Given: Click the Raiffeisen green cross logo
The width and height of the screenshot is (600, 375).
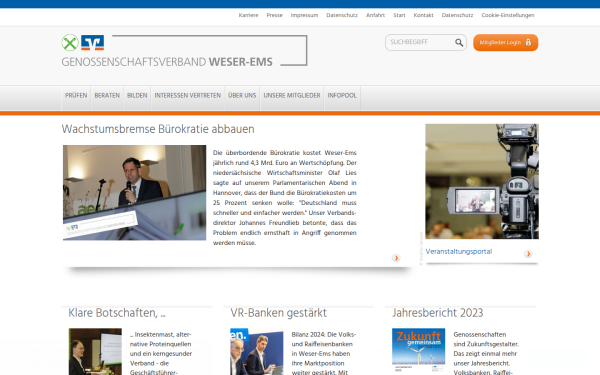Looking at the screenshot, I should click(70, 42).
